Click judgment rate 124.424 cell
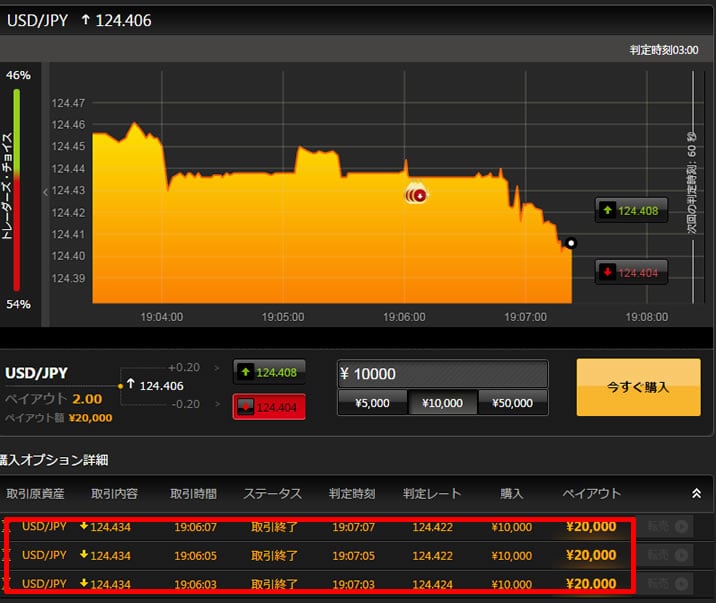This screenshot has height=603, width=716. 432,584
